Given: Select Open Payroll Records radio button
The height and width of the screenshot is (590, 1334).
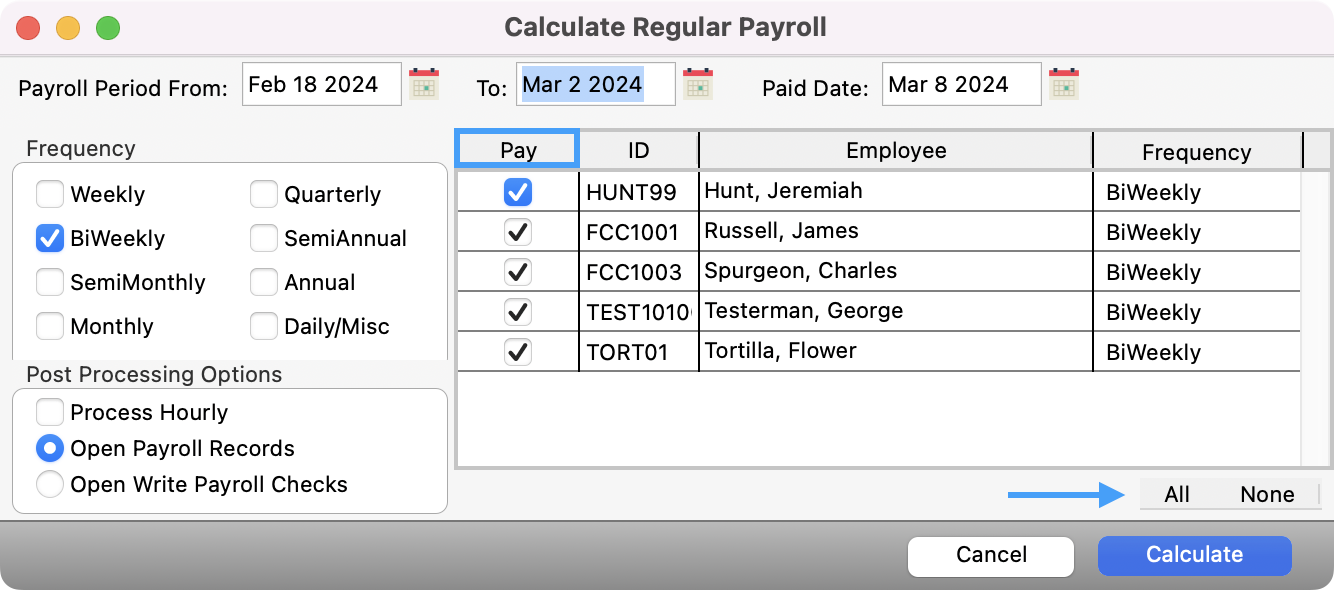Looking at the screenshot, I should coord(50,448).
